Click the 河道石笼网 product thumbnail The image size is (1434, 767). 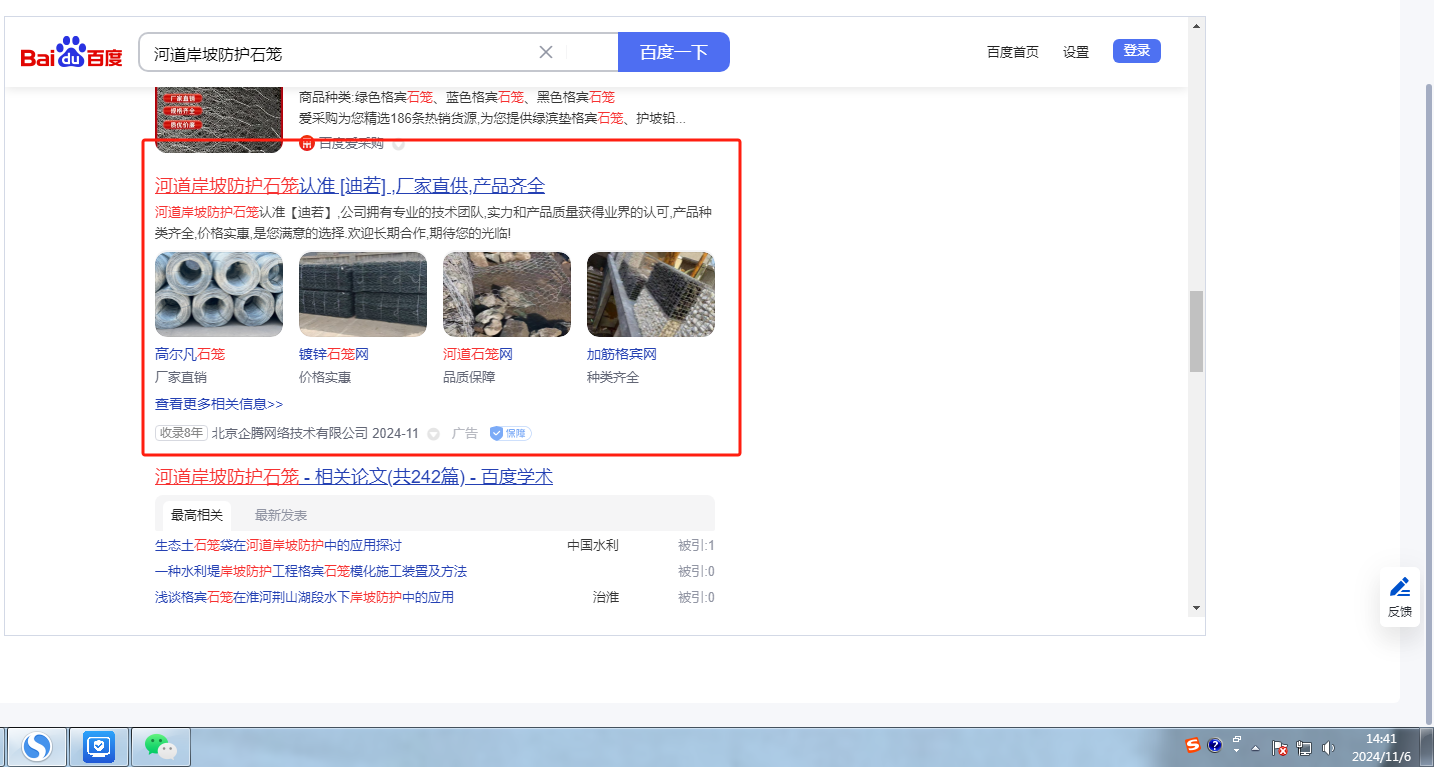[x=507, y=294]
